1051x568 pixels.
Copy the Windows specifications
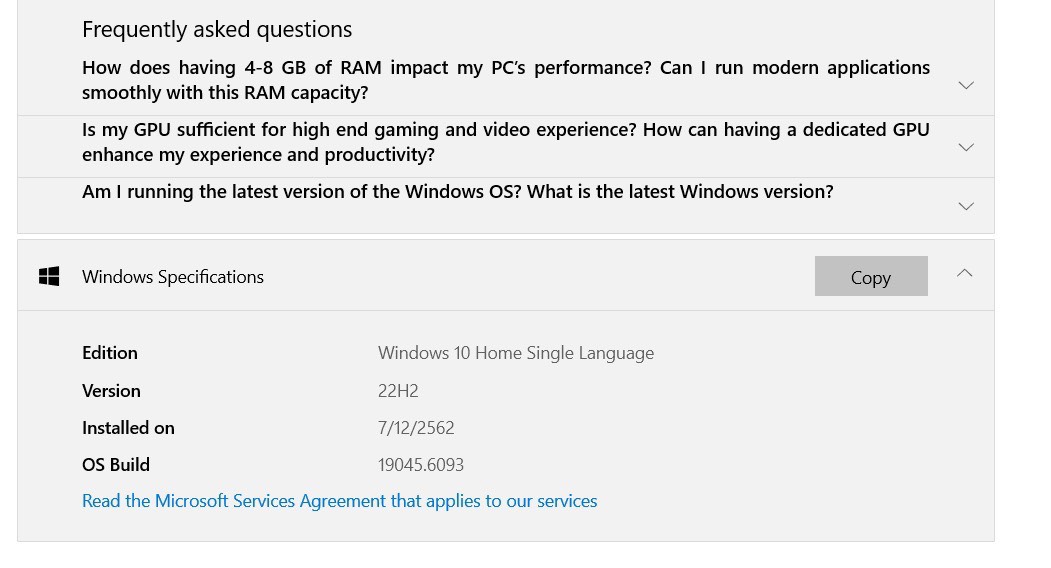click(870, 277)
